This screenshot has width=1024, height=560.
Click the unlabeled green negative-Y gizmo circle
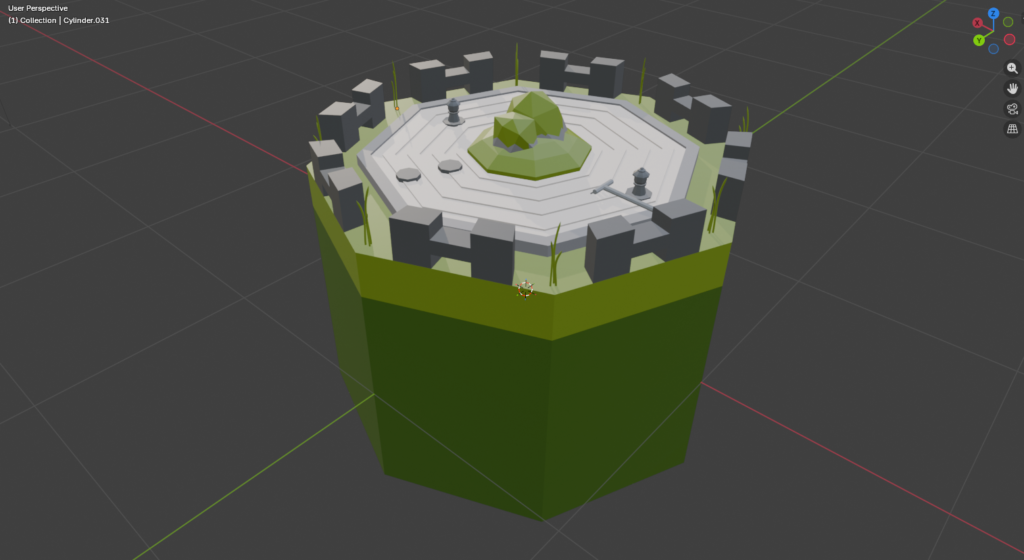pos(1007,22)
